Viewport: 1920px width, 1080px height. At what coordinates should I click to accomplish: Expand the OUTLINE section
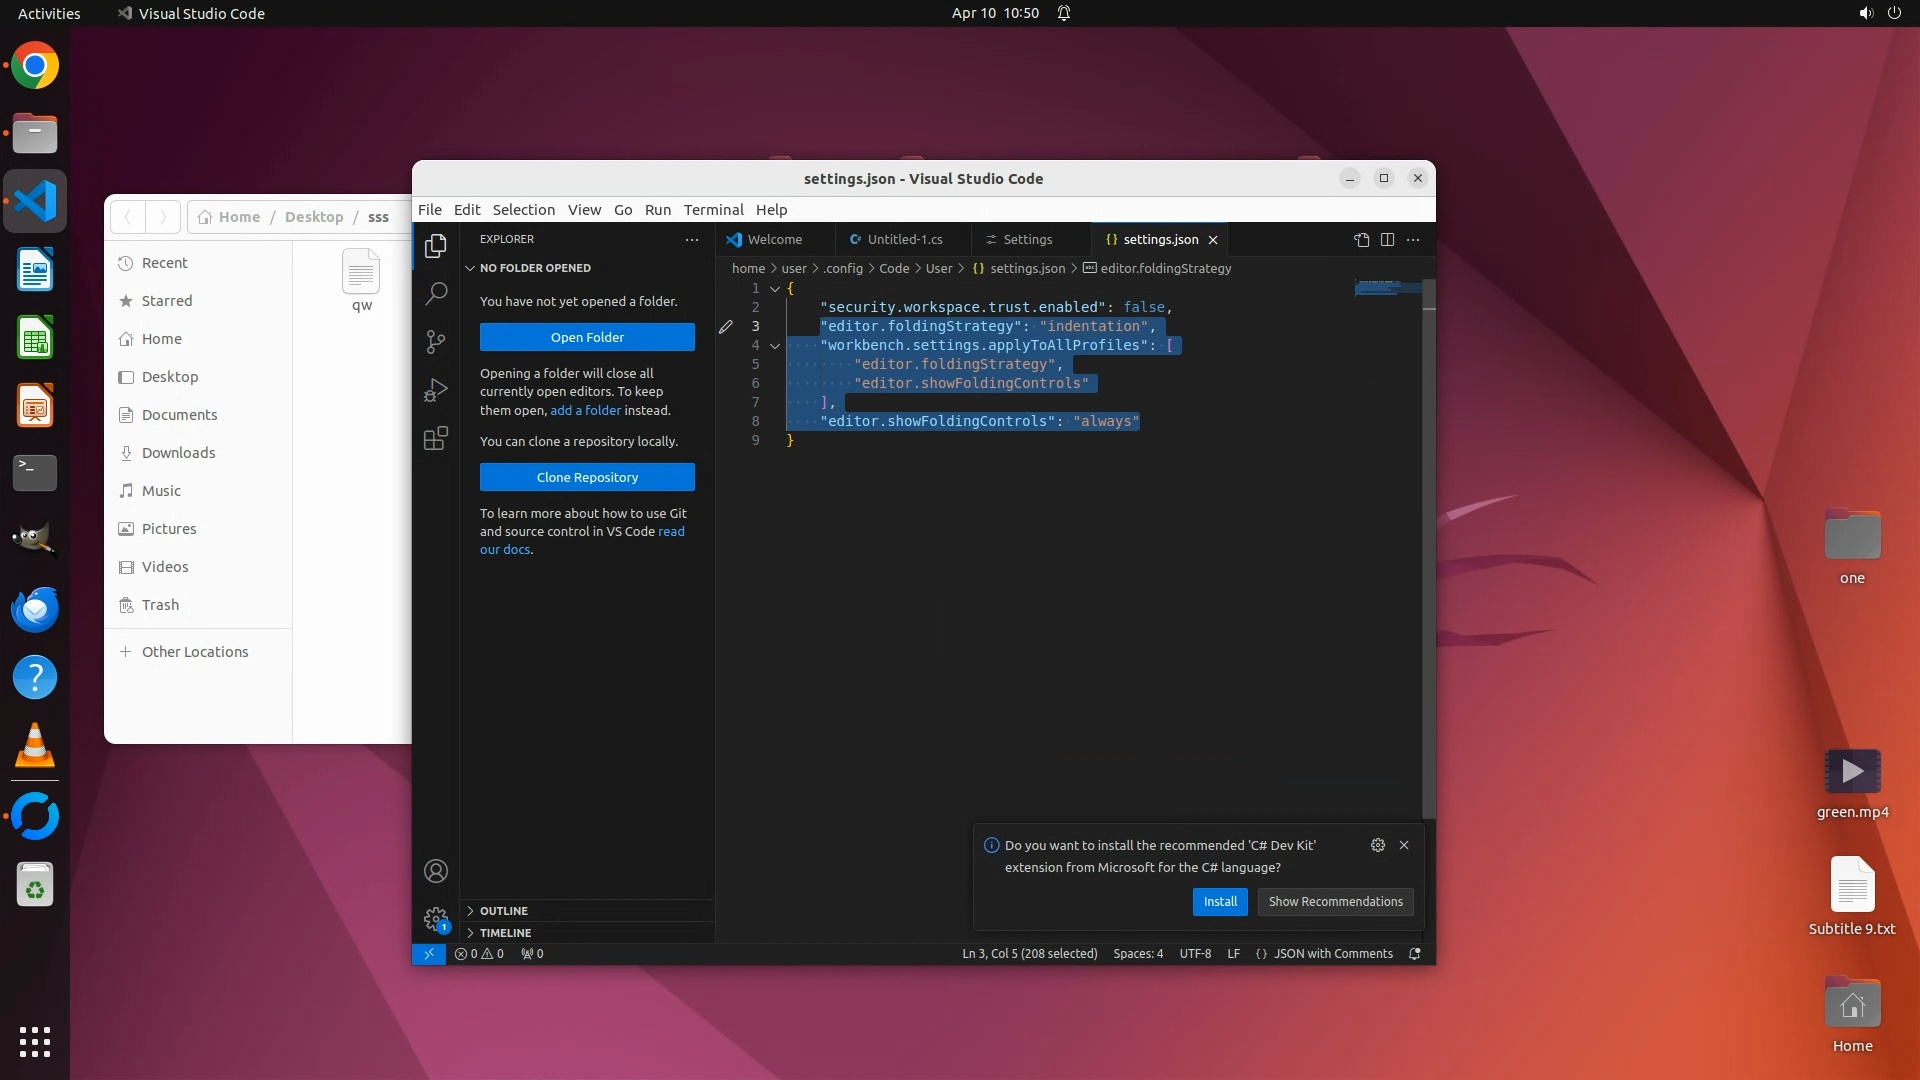[503, 911]
